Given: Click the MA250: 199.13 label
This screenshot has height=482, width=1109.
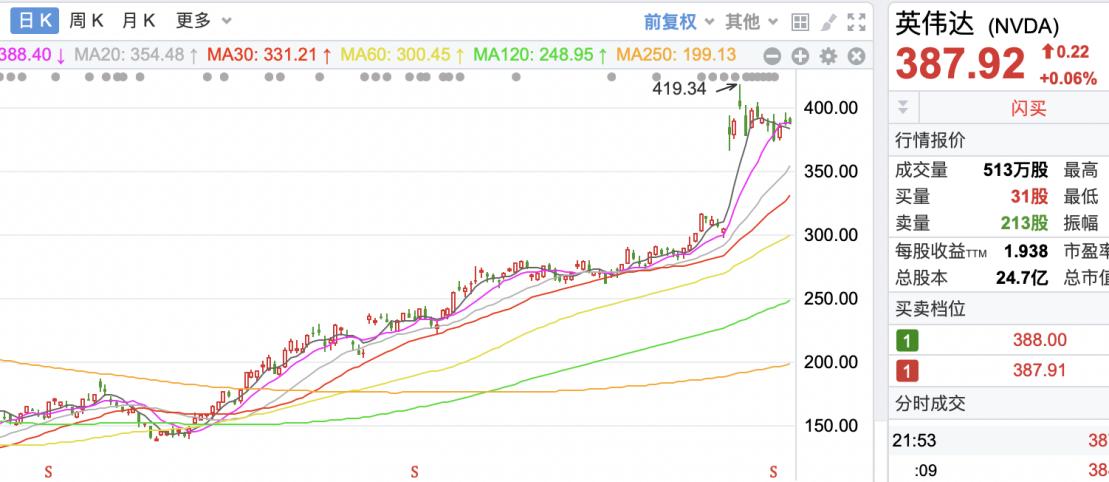Looking at the screenshot, I should tap(676, 54).
